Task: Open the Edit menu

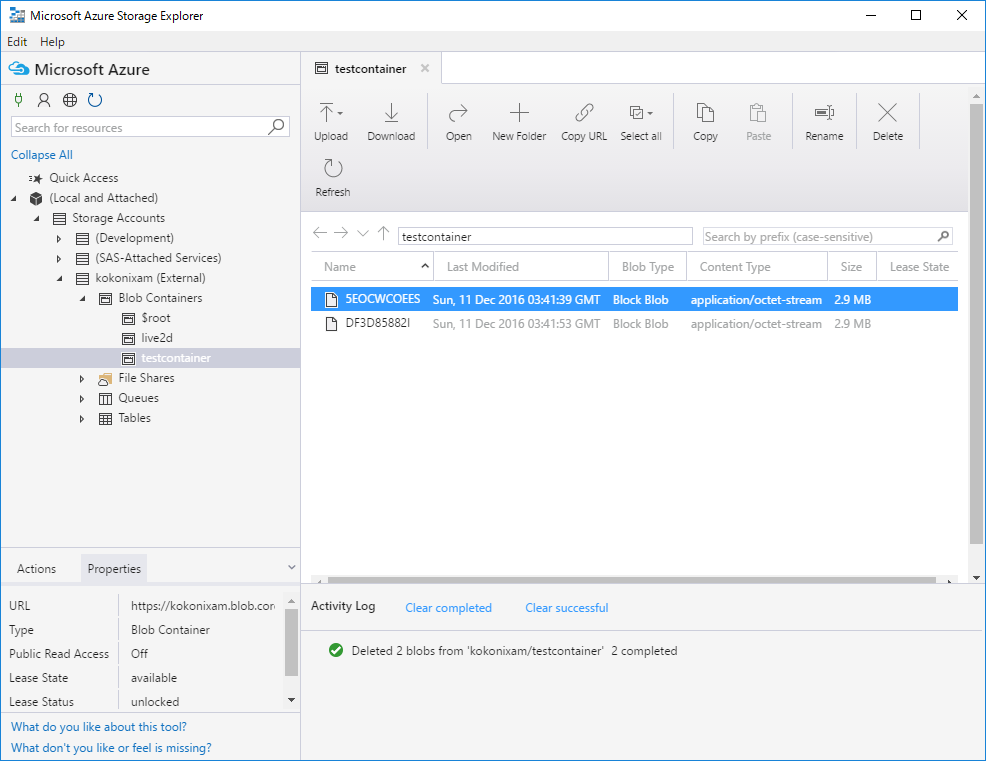Action: tap(17, 42)
